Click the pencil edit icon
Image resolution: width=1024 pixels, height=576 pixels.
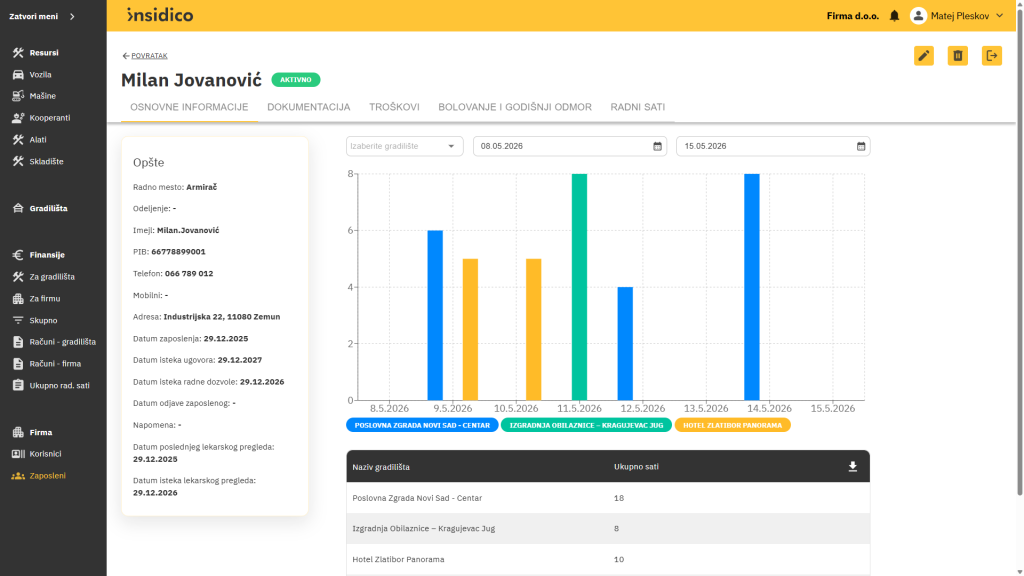(x=923, y=56)
